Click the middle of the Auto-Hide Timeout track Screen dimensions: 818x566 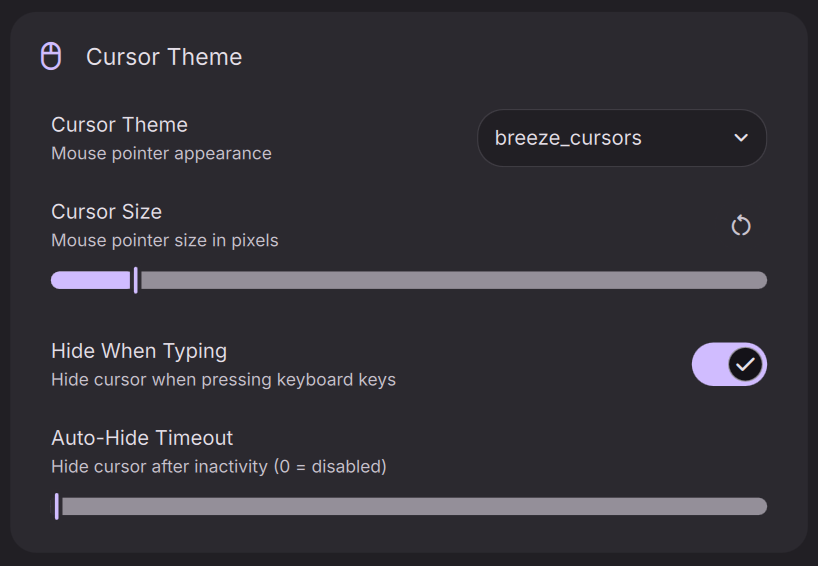tap(409, 506)
